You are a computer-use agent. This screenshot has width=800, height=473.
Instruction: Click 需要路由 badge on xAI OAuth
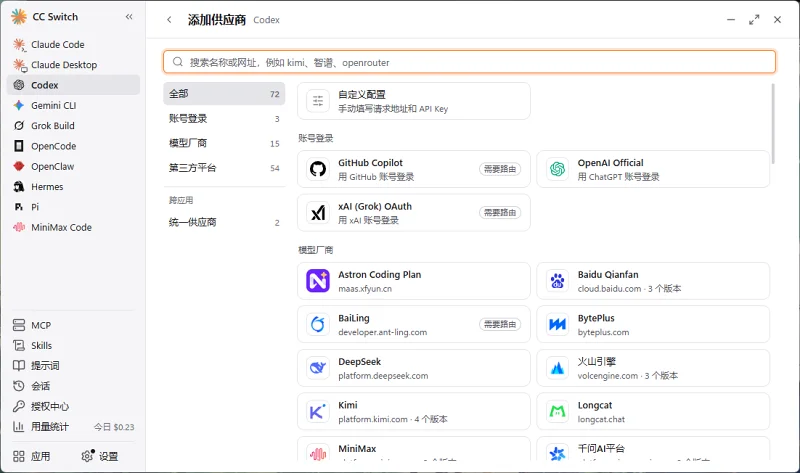(x=500, y=212)
